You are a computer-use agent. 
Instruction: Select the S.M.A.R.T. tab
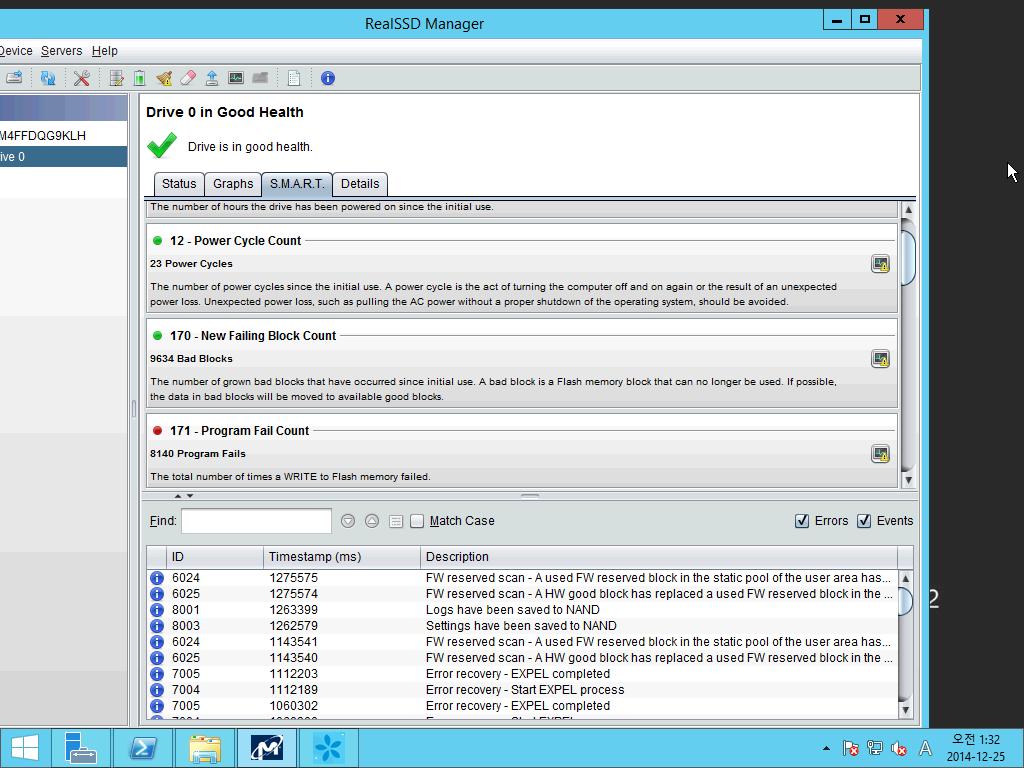tap(297, 184)
